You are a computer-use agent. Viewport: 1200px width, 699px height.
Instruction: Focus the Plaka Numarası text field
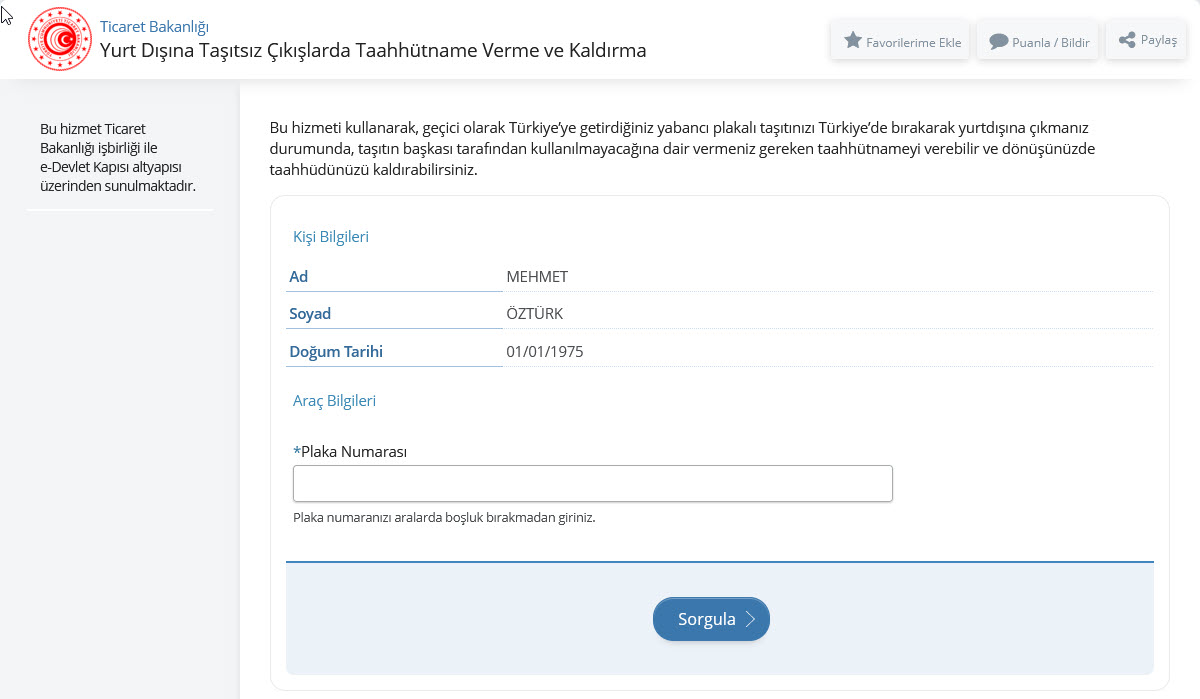592,483
